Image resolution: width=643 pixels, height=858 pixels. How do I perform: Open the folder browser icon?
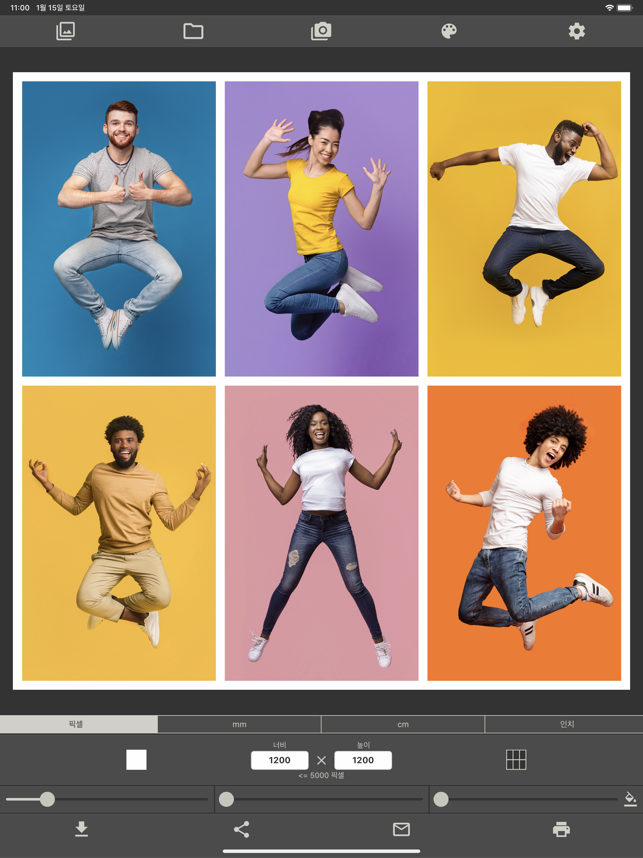pos(193,31)
